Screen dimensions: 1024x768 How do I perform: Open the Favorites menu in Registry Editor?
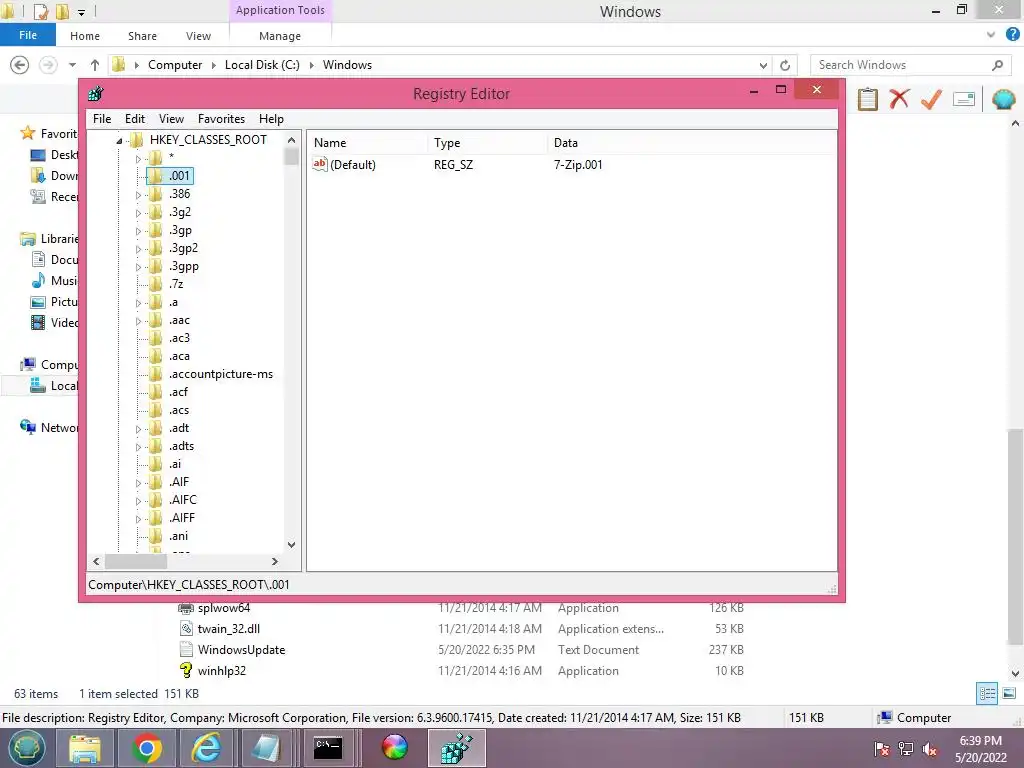click(x=221, y=119)
